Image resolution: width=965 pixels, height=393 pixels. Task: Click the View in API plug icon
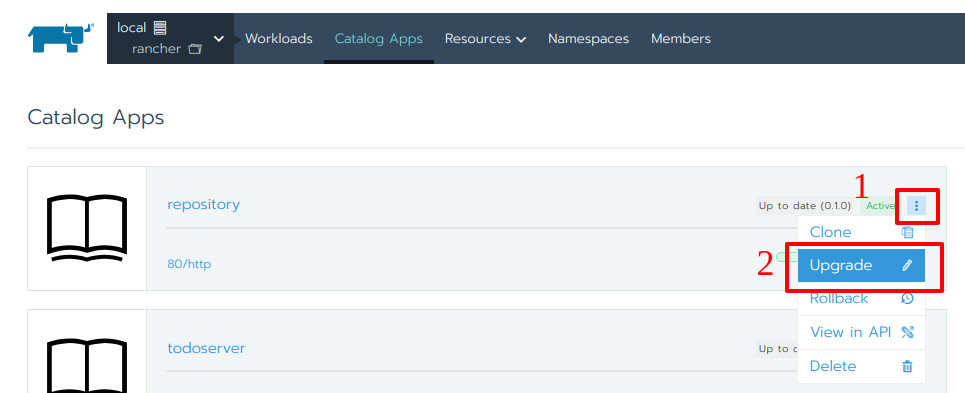(907, 332)
